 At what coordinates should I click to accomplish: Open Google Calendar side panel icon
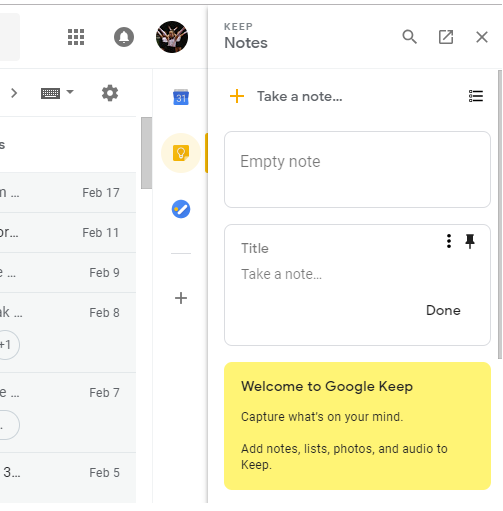click(181, 97)
